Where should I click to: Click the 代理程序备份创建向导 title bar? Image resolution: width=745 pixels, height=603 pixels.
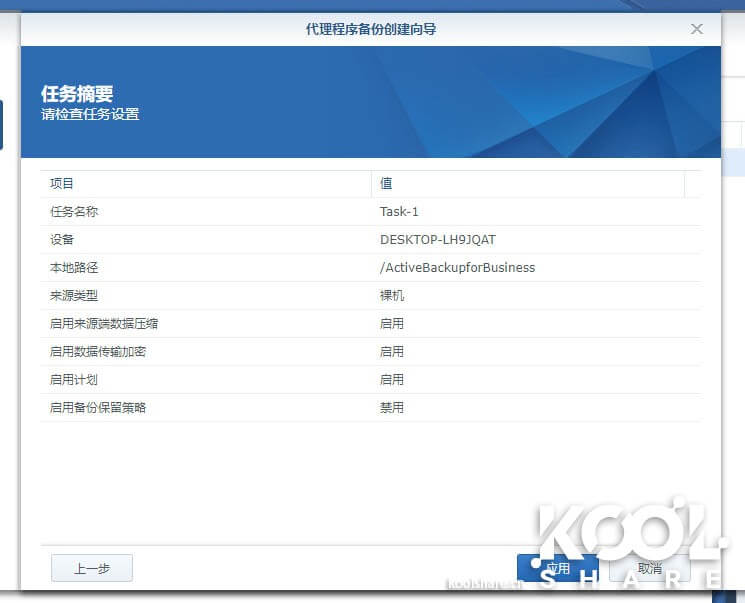click(370, 29)
